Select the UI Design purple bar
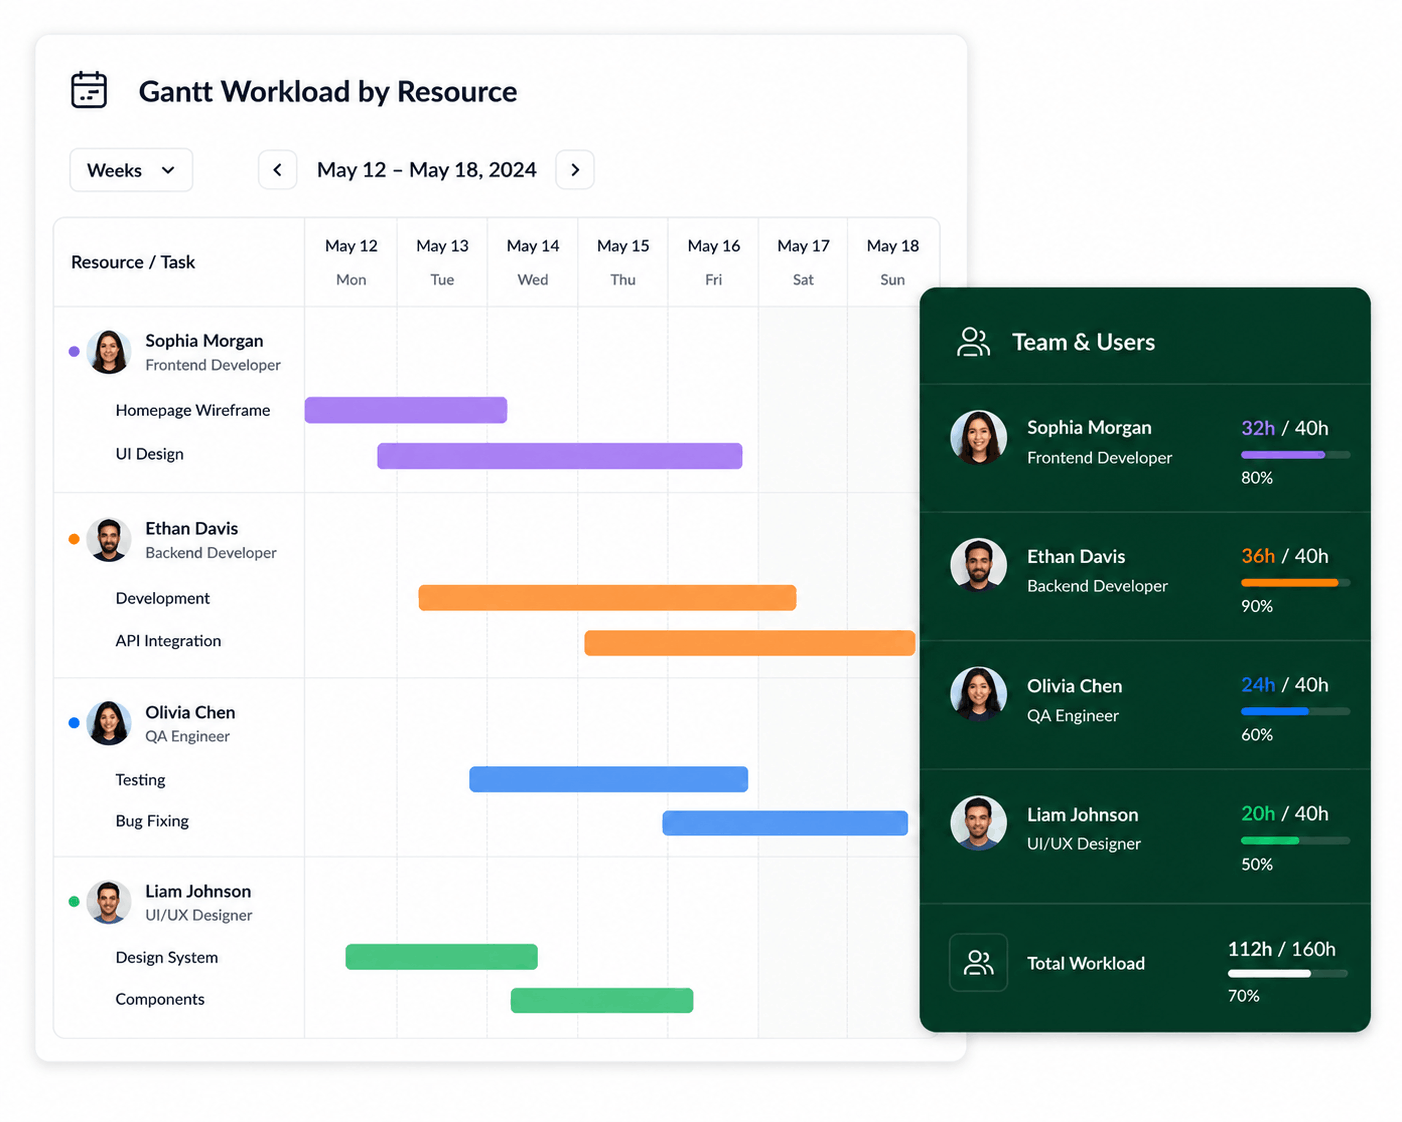Screen dimensions: 1402x1122 click(x=560, y=456)
